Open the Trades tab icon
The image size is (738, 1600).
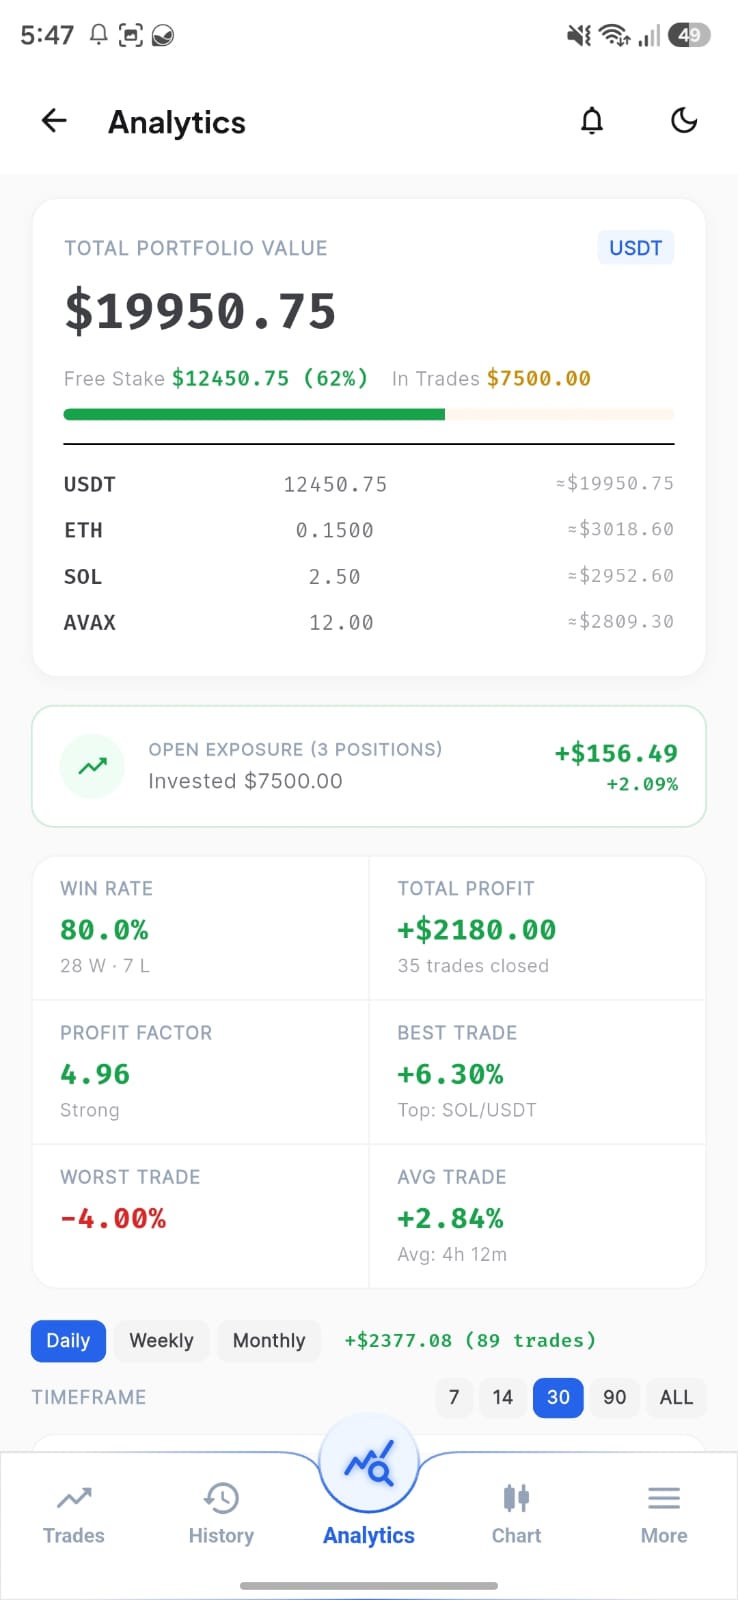(x=74, y=1497)
